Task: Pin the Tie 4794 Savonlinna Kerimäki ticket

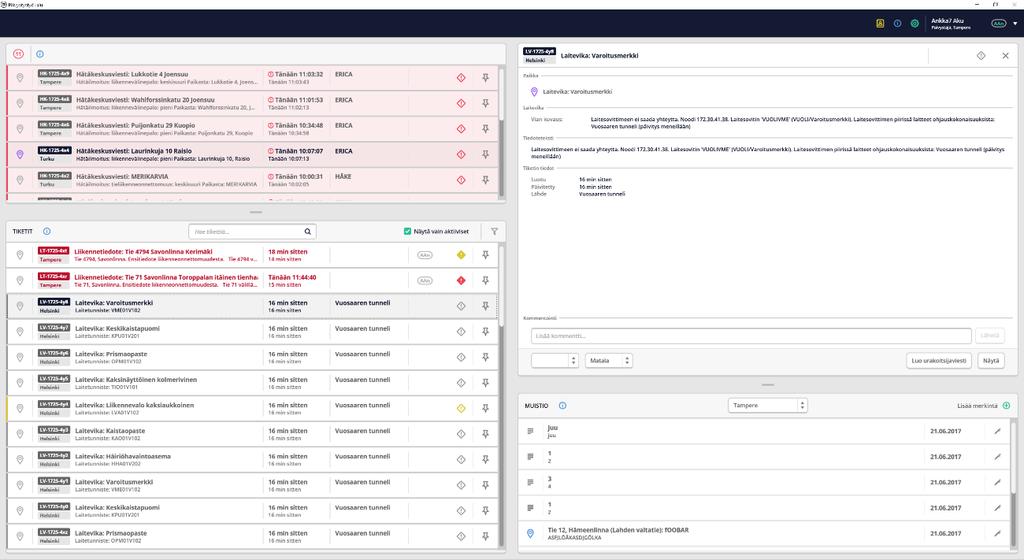Action: point(485,255)
